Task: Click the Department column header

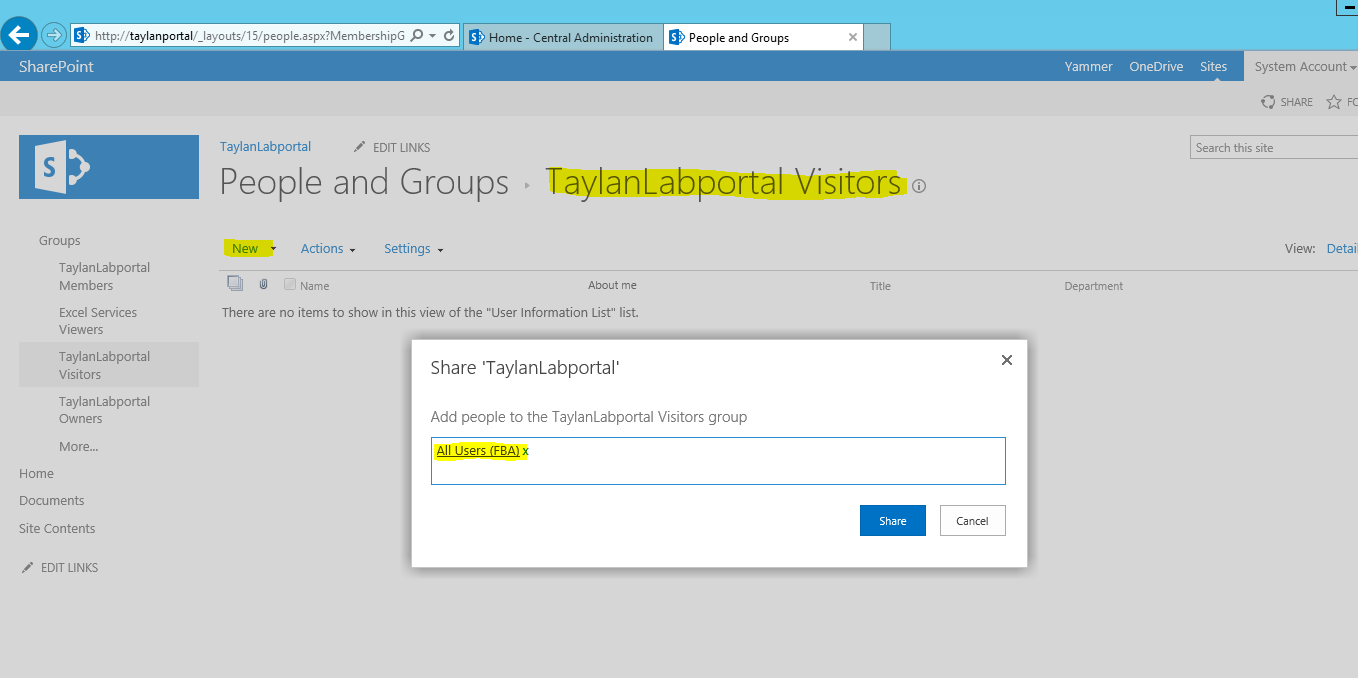Action: pos(1094,286)
